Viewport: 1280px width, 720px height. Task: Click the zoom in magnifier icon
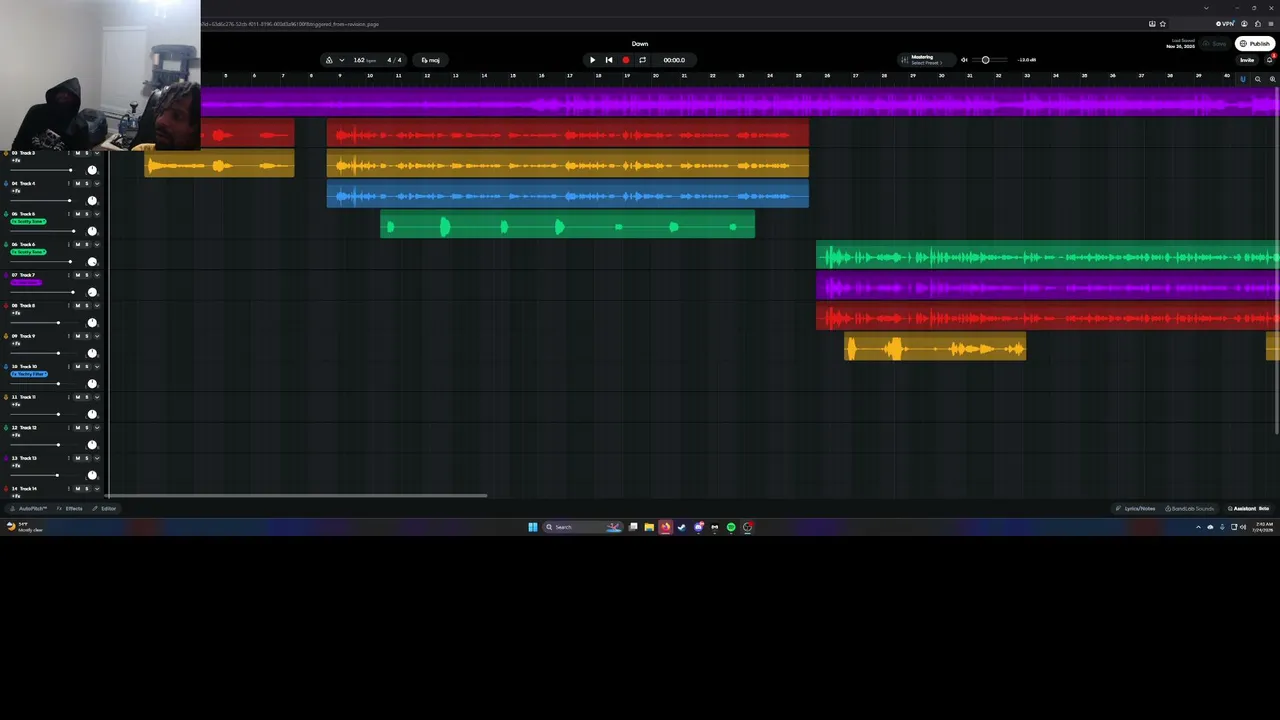(1273, 79)
